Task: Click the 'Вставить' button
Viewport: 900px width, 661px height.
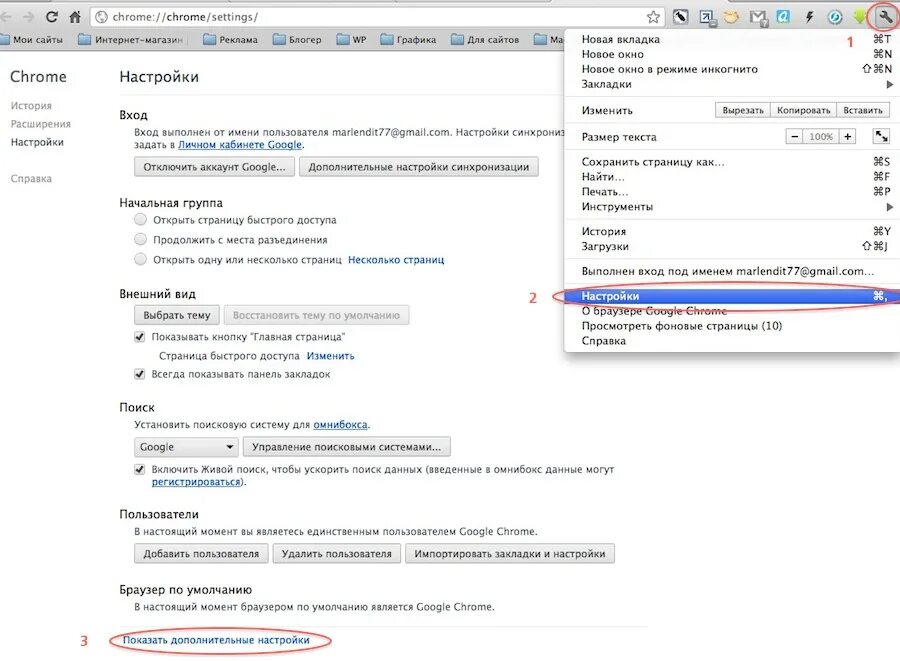Action: pyautogui.click(x=863, y=110)
